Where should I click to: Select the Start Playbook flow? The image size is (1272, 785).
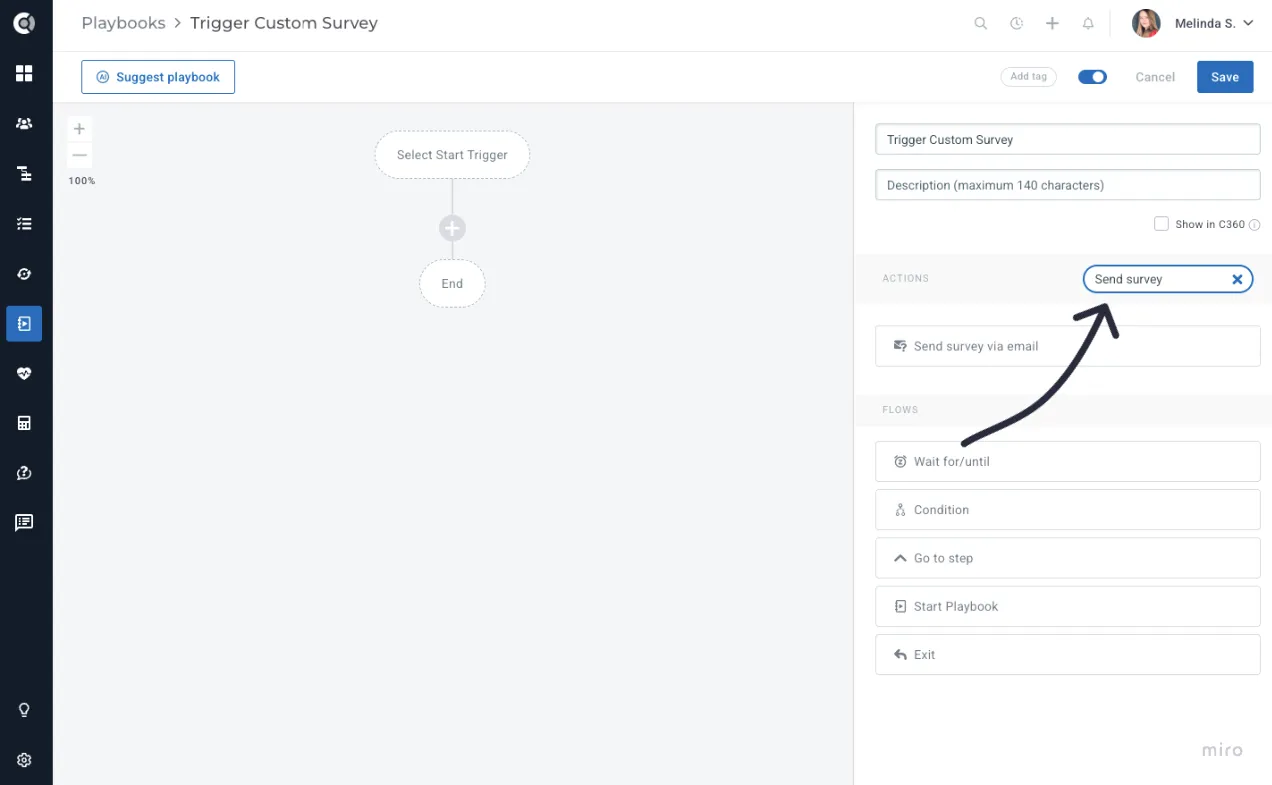[x=1067, y=606]
